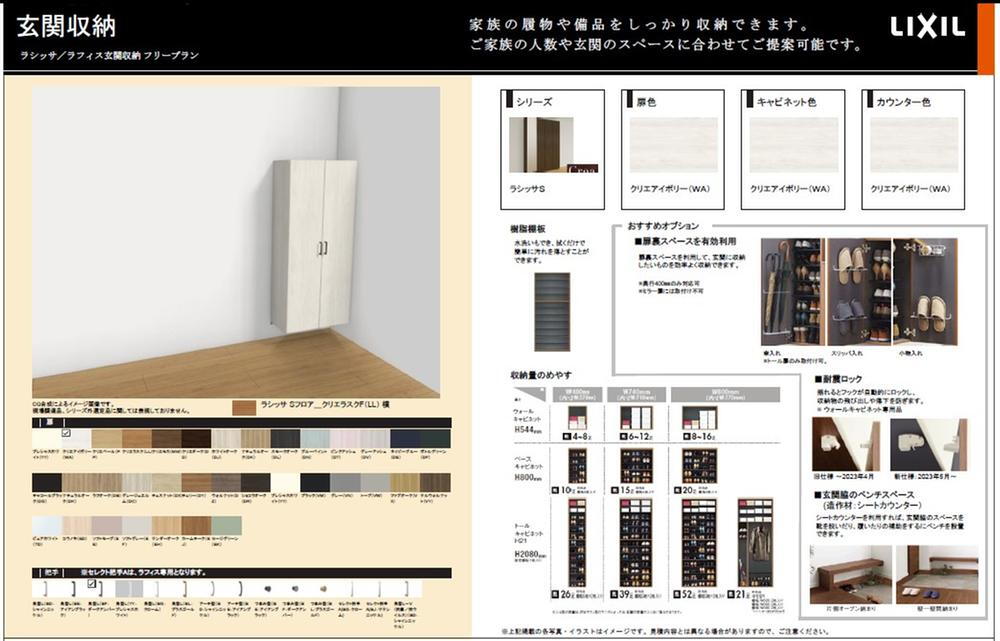Image resolution: width=1000 pixels, height=641 pixels.
Task: Choose the クリエダーク darkest brown swatch
Action: tap(196, 439)
